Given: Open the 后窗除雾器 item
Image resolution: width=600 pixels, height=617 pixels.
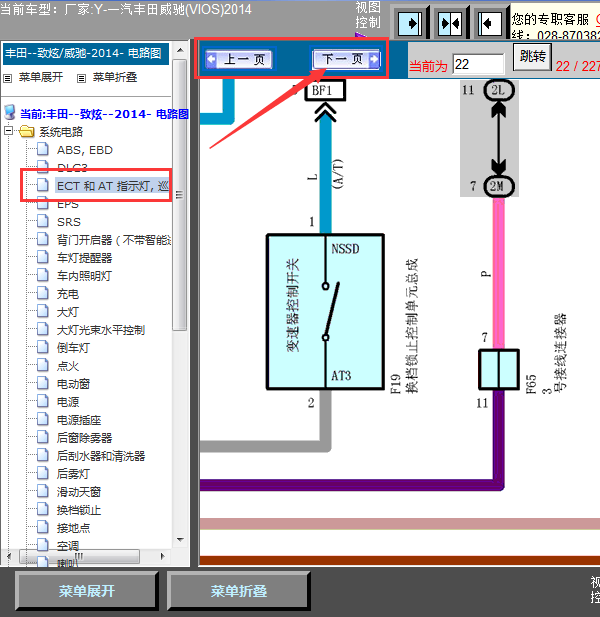Looking at the screenshot, I should coord(84,438).
